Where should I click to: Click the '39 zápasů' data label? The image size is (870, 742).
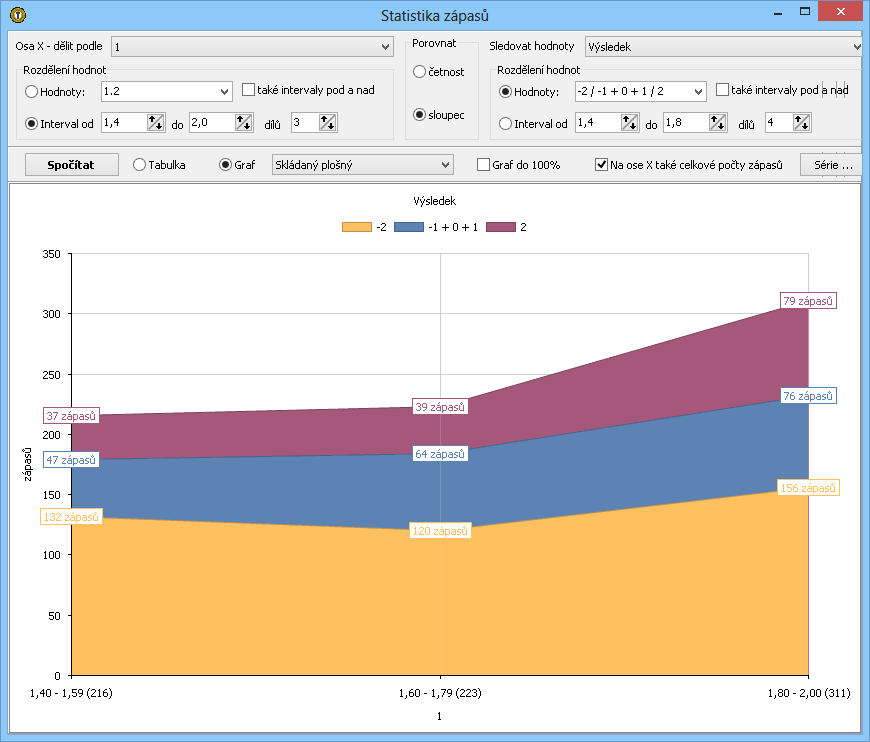(440, 407)
